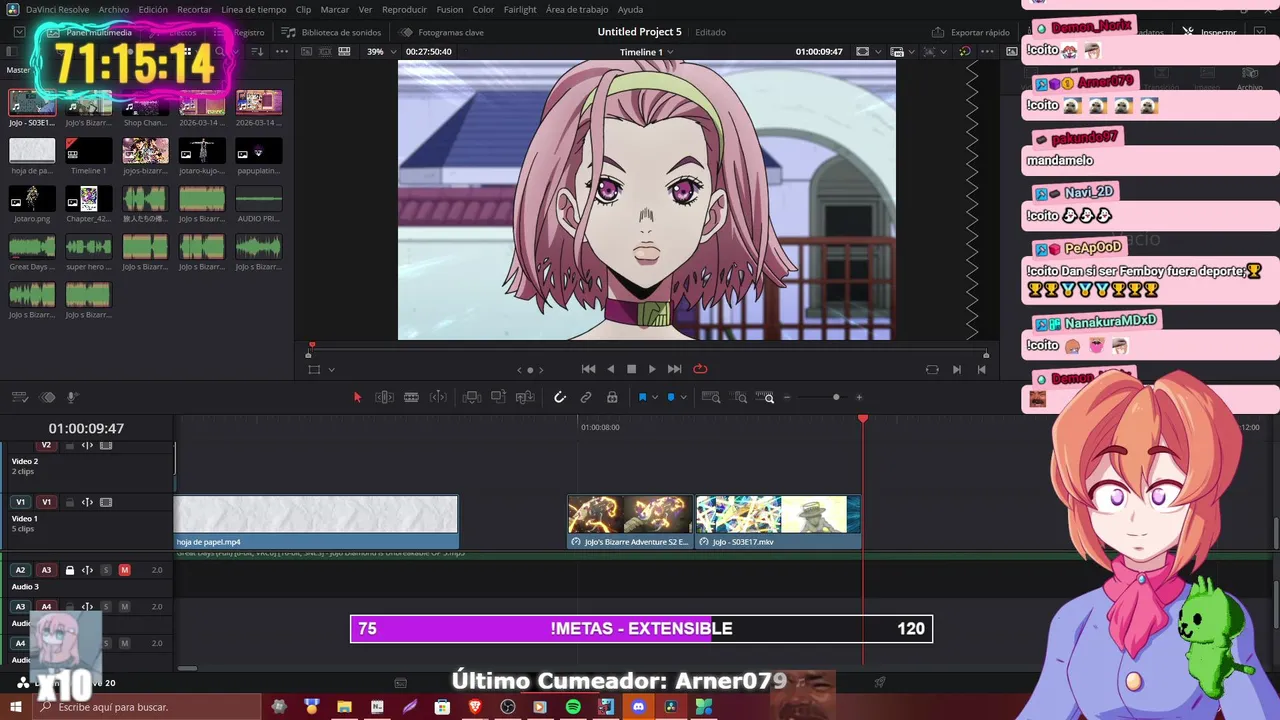Click the Full Extent Zoom icon
The width and height of the screenshot is (1280, 720).
[x=711, y=397]
